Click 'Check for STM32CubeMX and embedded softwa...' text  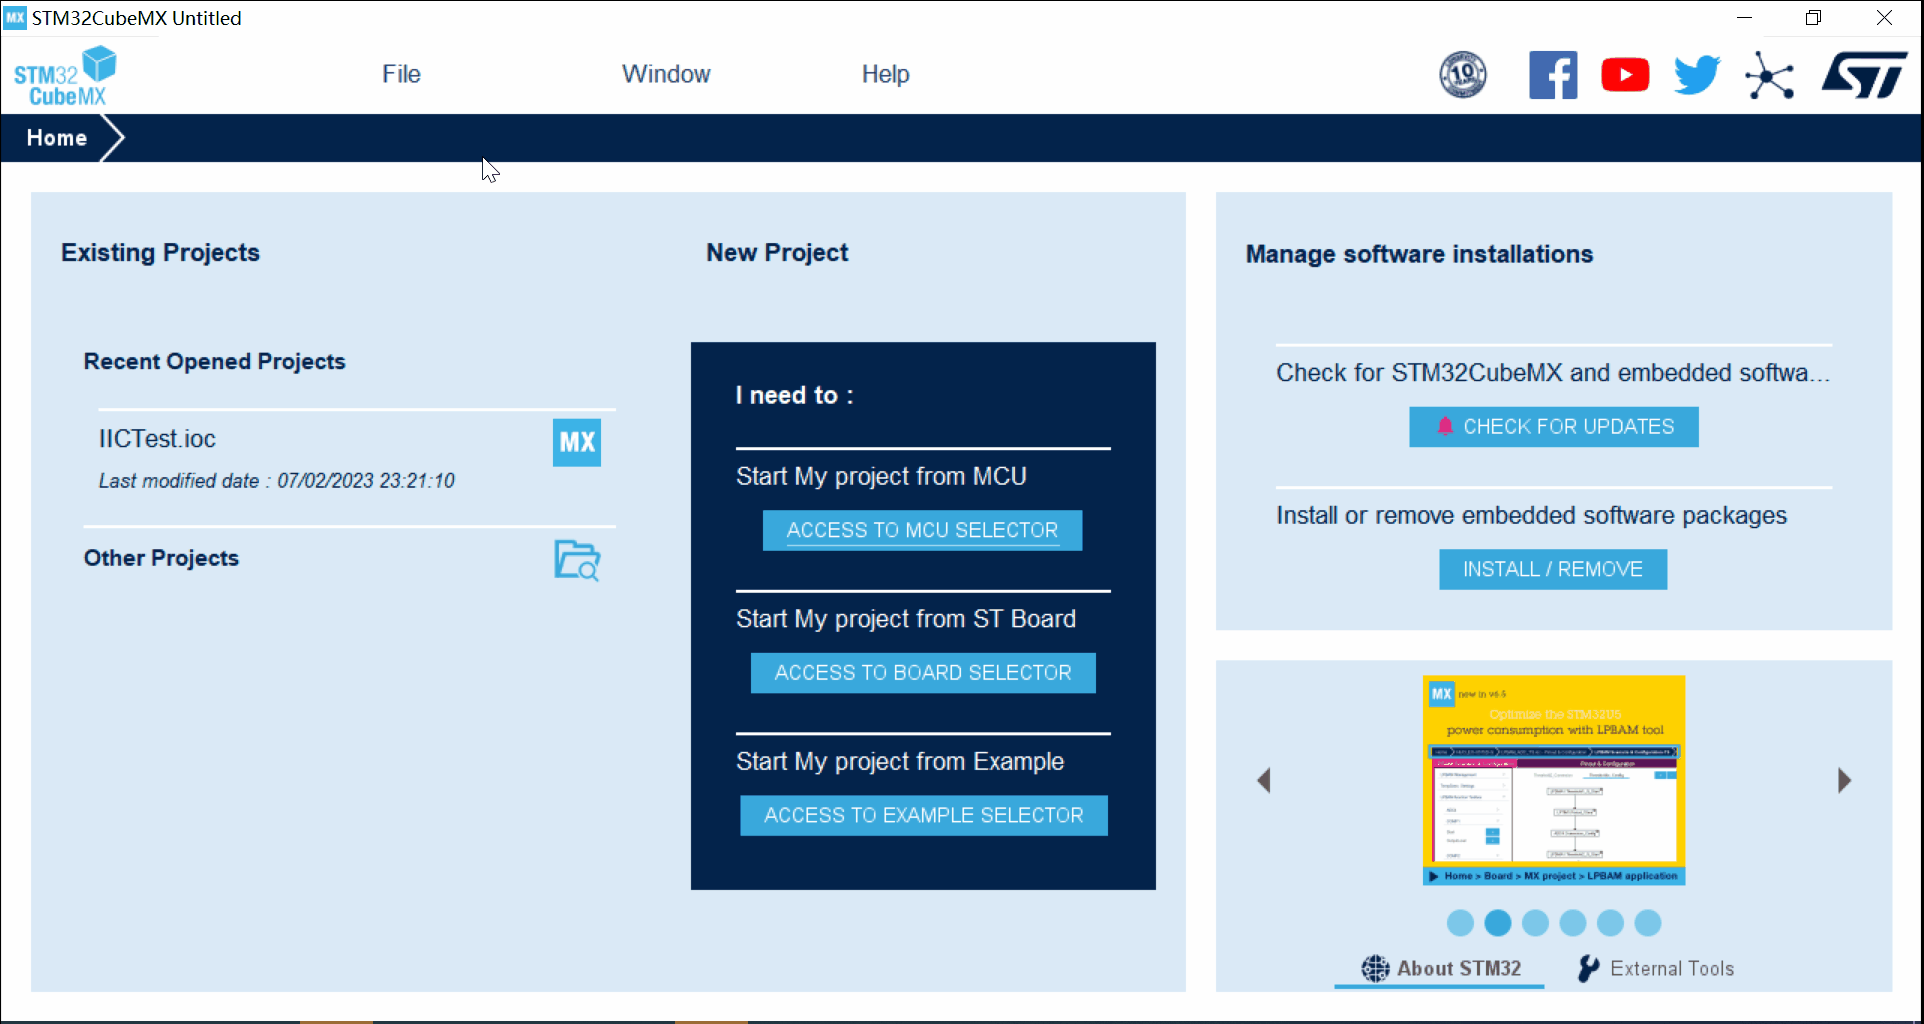pos(1553,373)
